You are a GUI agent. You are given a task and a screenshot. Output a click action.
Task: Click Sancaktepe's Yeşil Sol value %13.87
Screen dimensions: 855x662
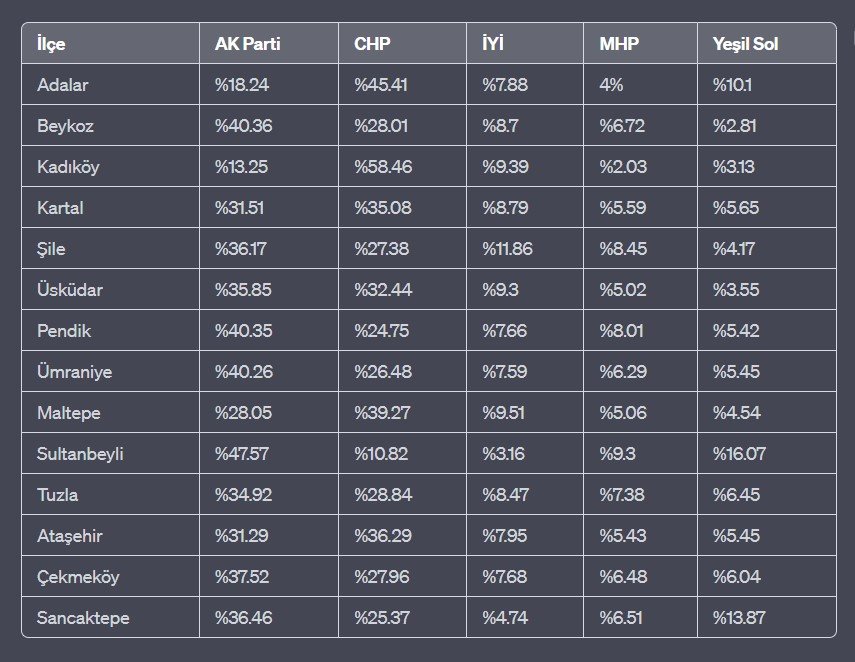point(739,618)
